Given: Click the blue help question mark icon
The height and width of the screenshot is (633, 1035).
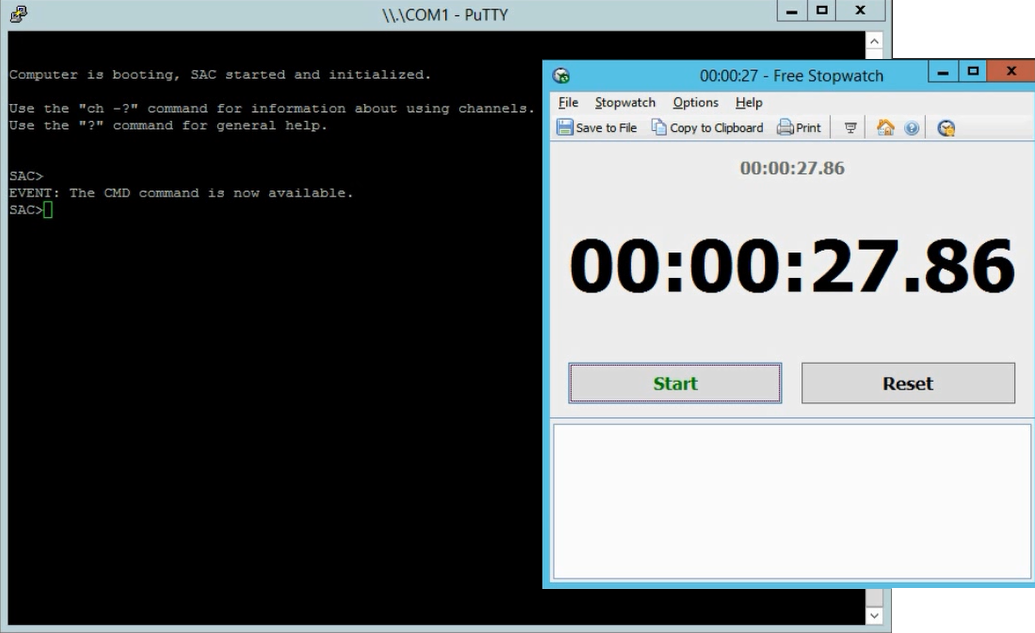Looking at the screenshot, I should click(x=912, y=128).
